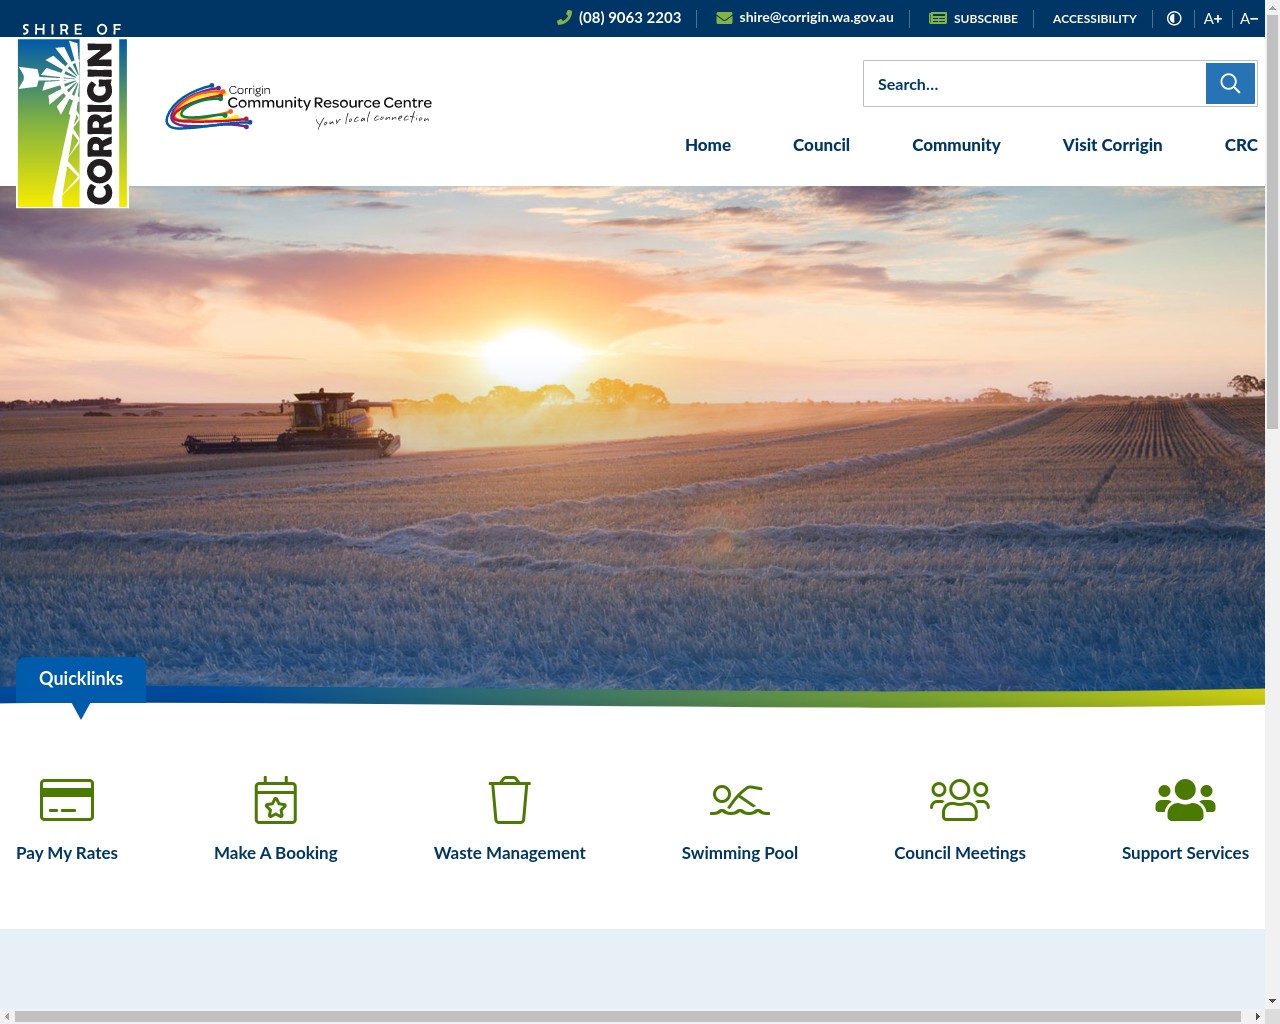1280x1024 pixels.
Task: Click the SUBSCRIBE link
Action: [985, 18]
